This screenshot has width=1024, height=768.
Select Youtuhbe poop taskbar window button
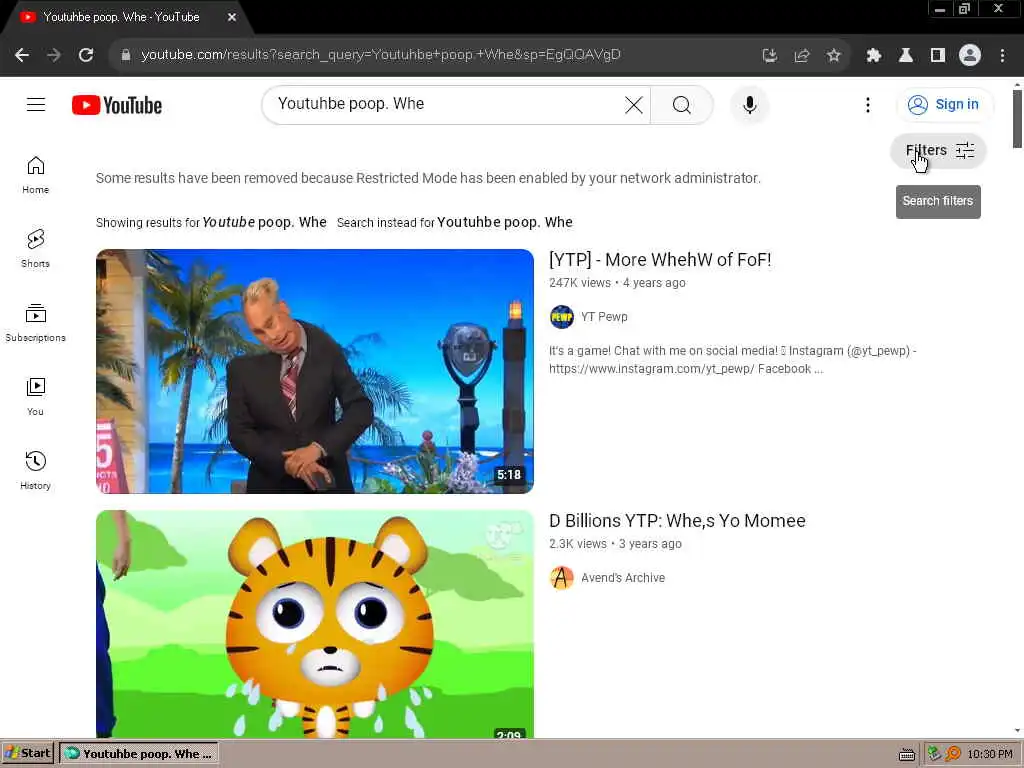139,754
